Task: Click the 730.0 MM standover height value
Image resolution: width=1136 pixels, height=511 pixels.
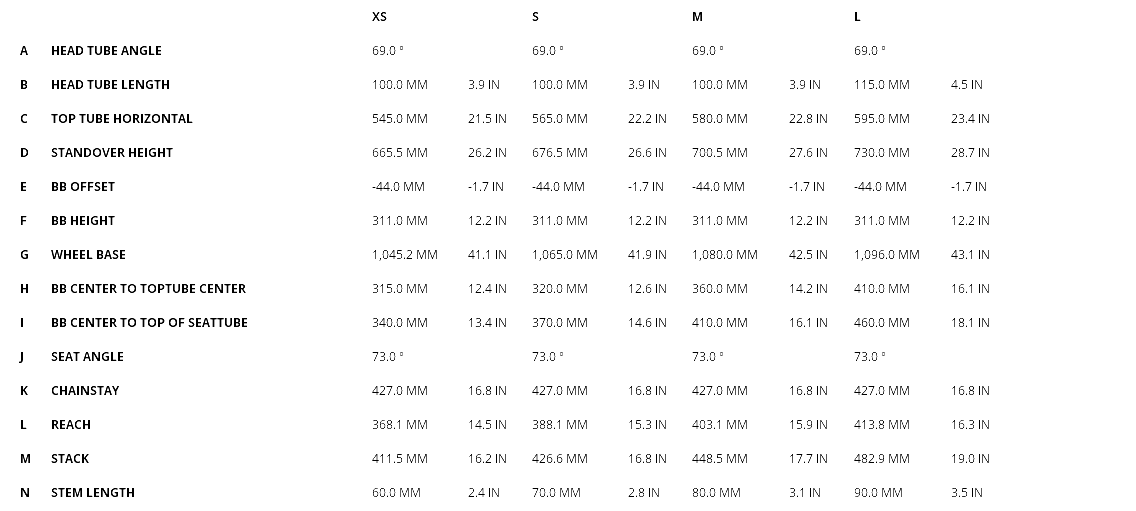Action: (x=882, y=153)
